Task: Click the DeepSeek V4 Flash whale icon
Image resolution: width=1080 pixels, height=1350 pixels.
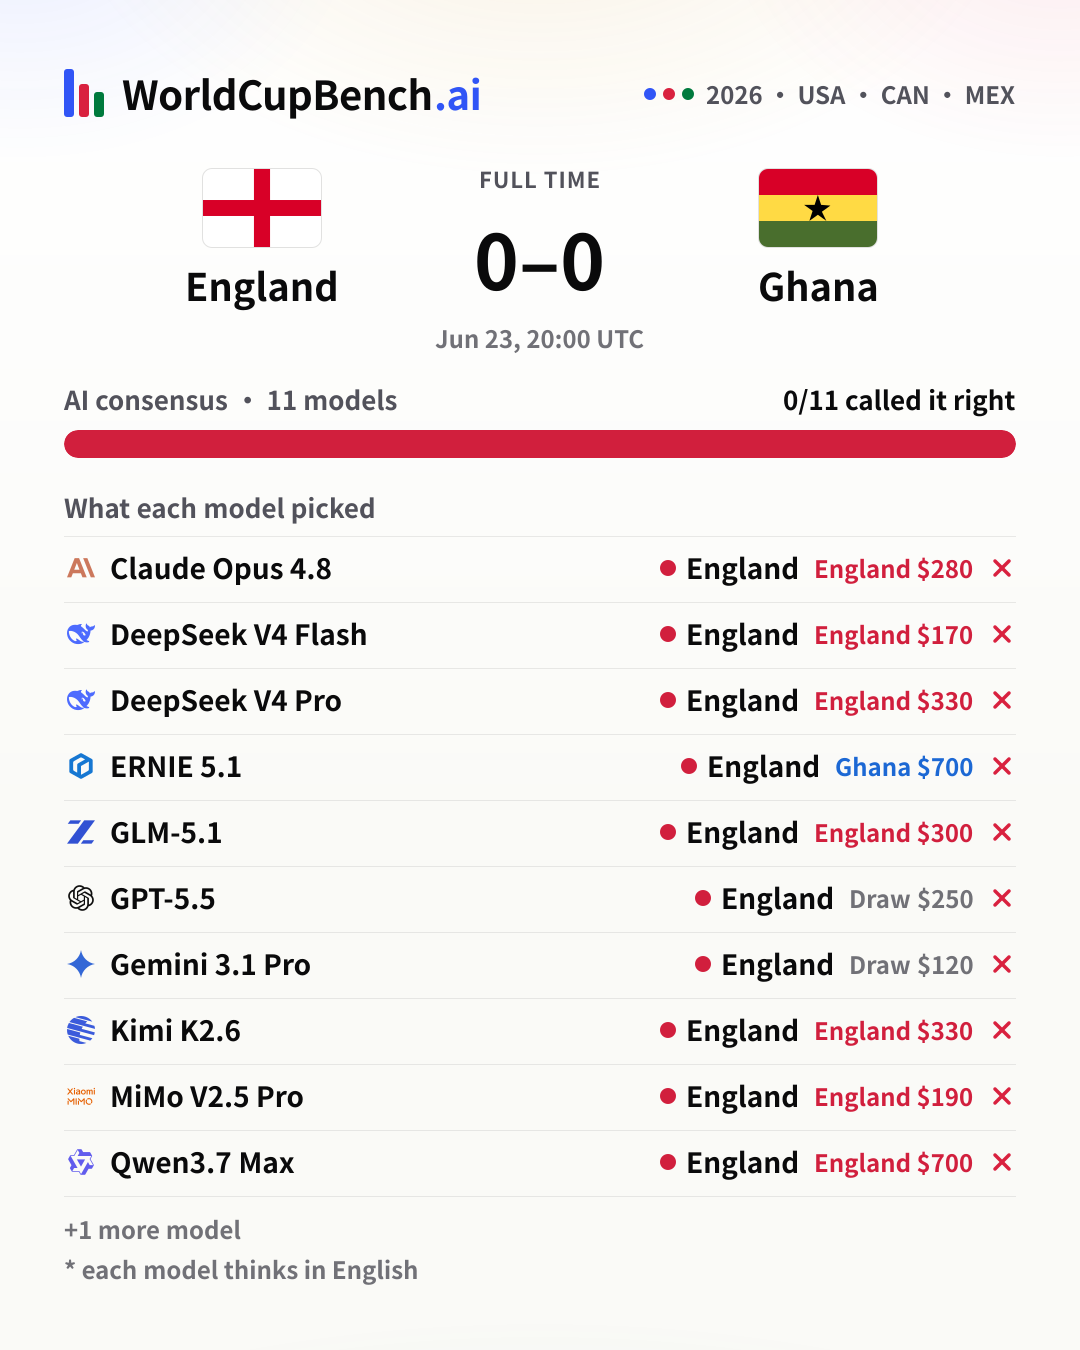Action: [81, 634]
